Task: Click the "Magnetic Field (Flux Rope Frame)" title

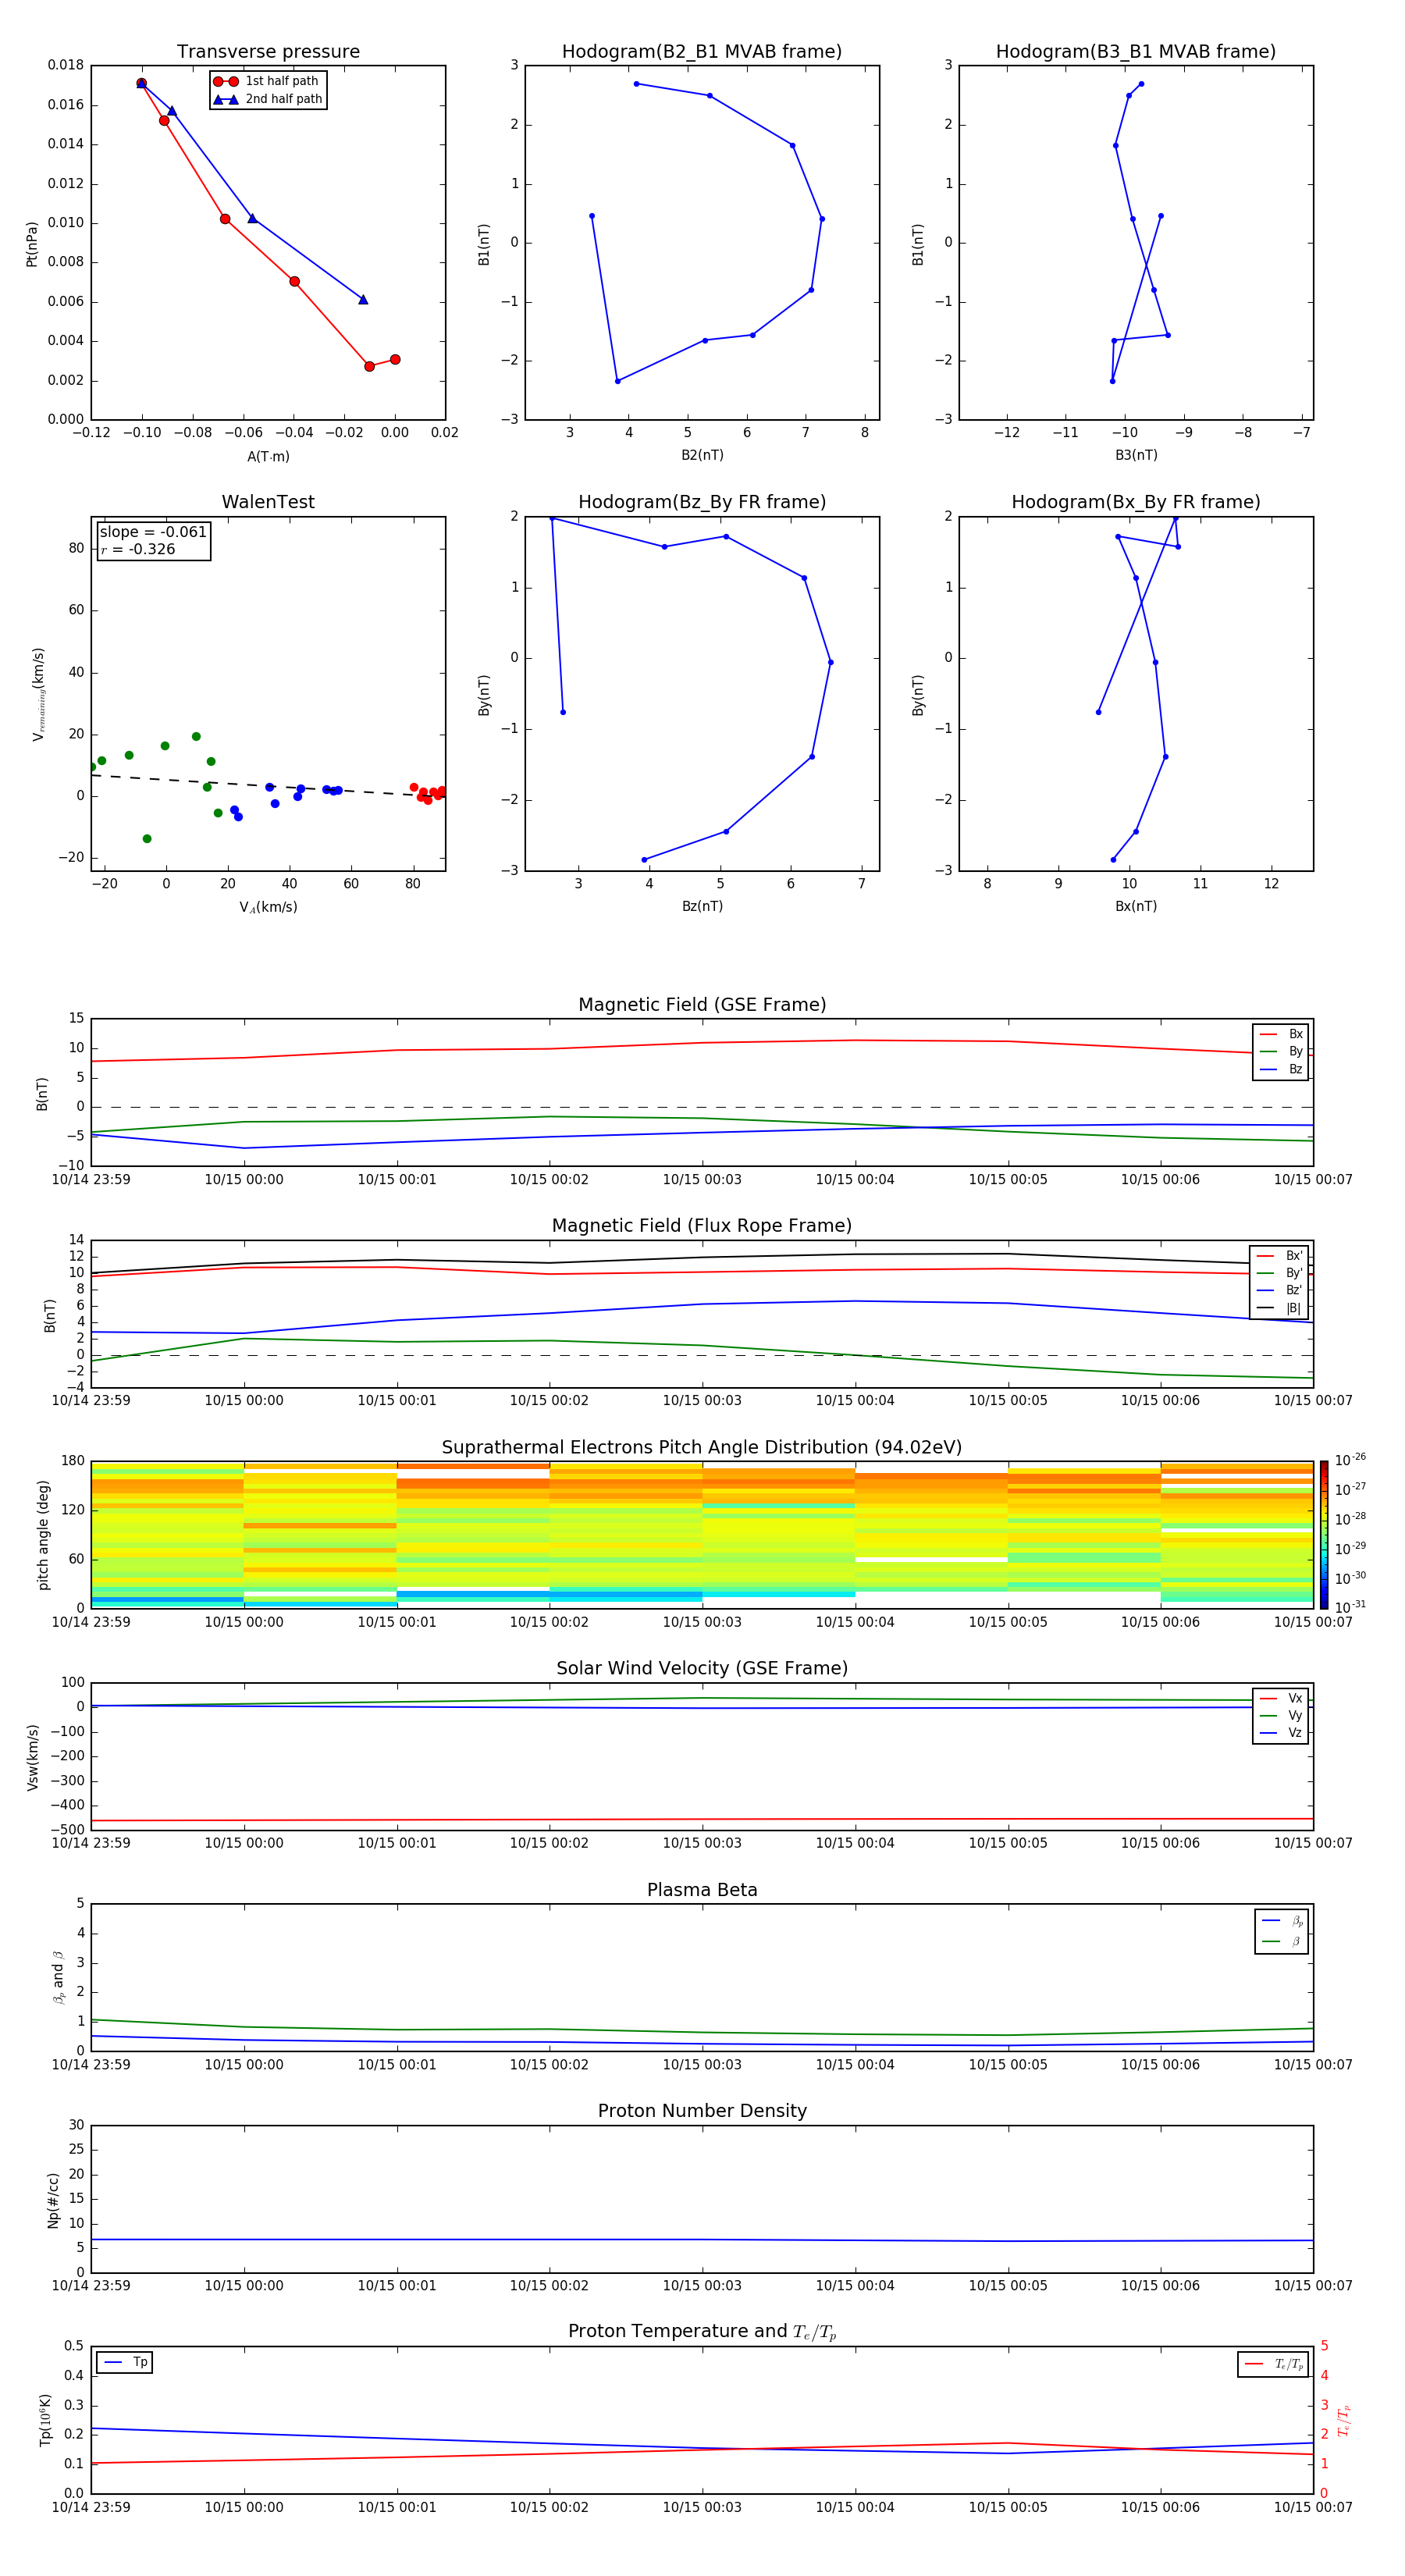Action: [x=702, y=1226]
